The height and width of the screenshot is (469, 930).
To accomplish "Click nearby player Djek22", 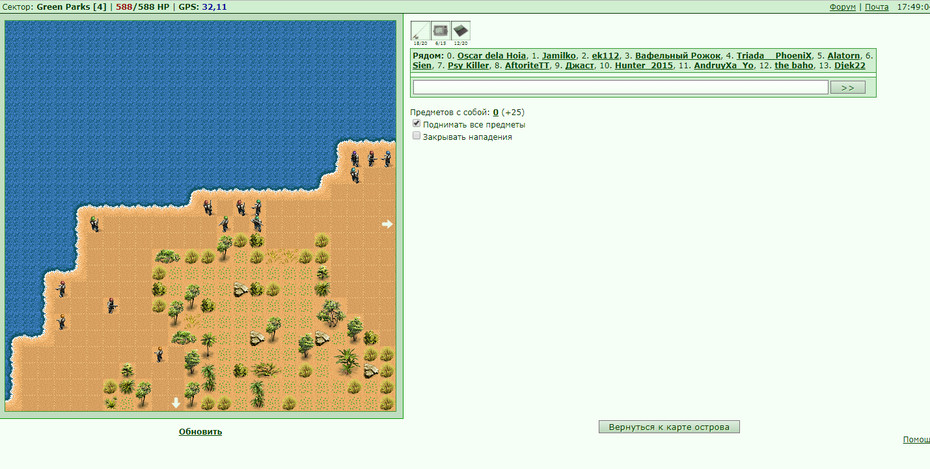I will click(850, 65).
